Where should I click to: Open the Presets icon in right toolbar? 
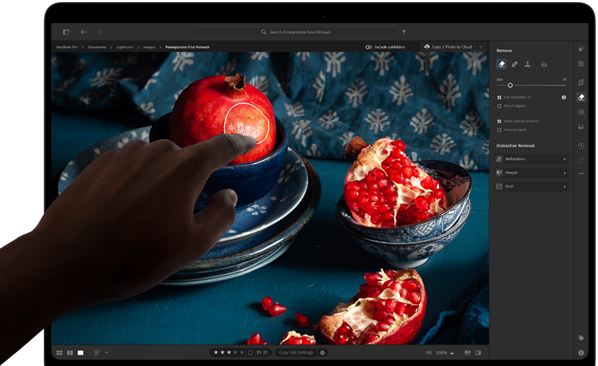pyautogui.click(x=581, y=49)
